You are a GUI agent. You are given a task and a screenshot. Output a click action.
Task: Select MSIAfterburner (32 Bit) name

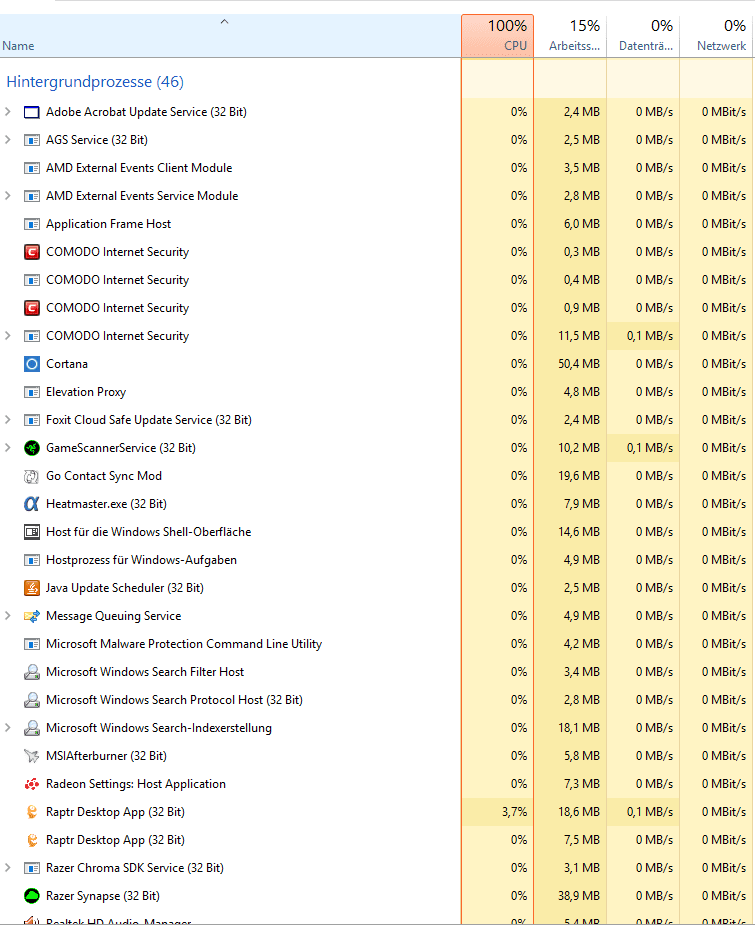[x=106, y=756]
